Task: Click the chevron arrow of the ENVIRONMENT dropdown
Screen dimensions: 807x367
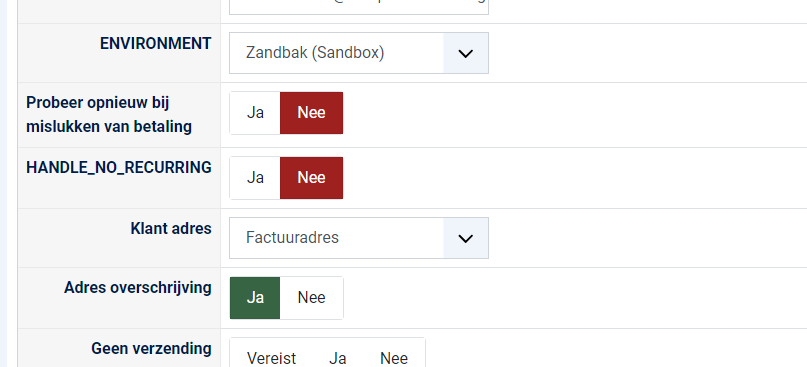Action: (465, 53)
